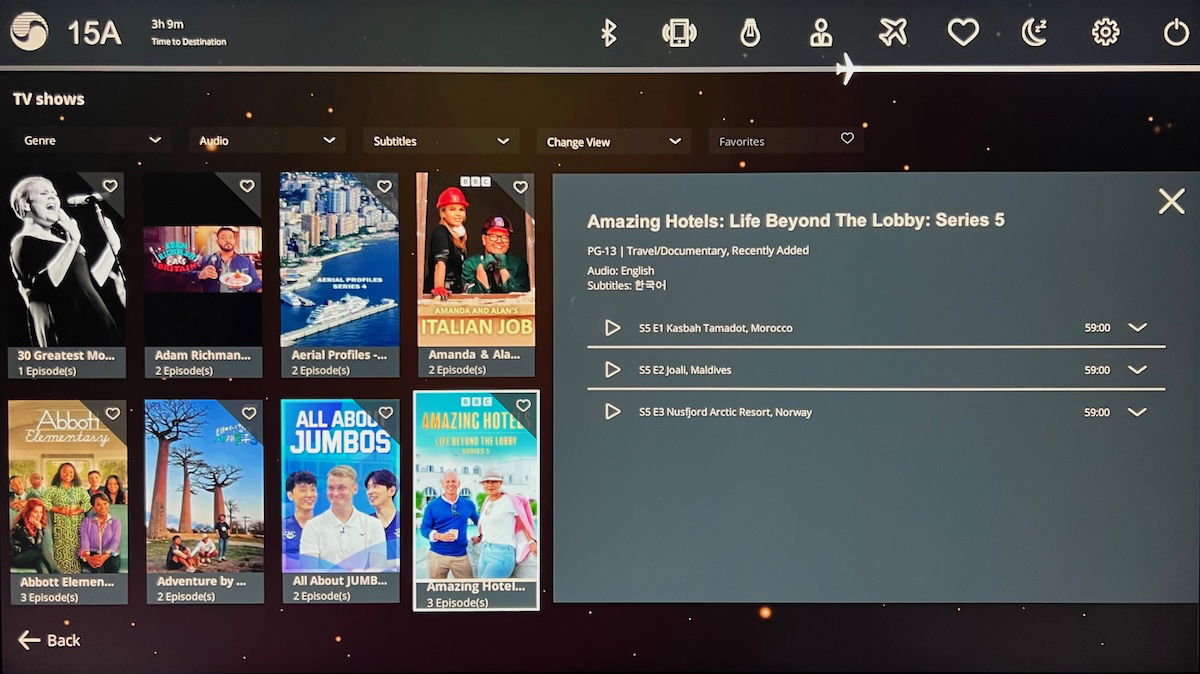The height and width of the screenshot is (674, 1200).
Task: Open the Subtitles filter dropdown
Action: 441,141
